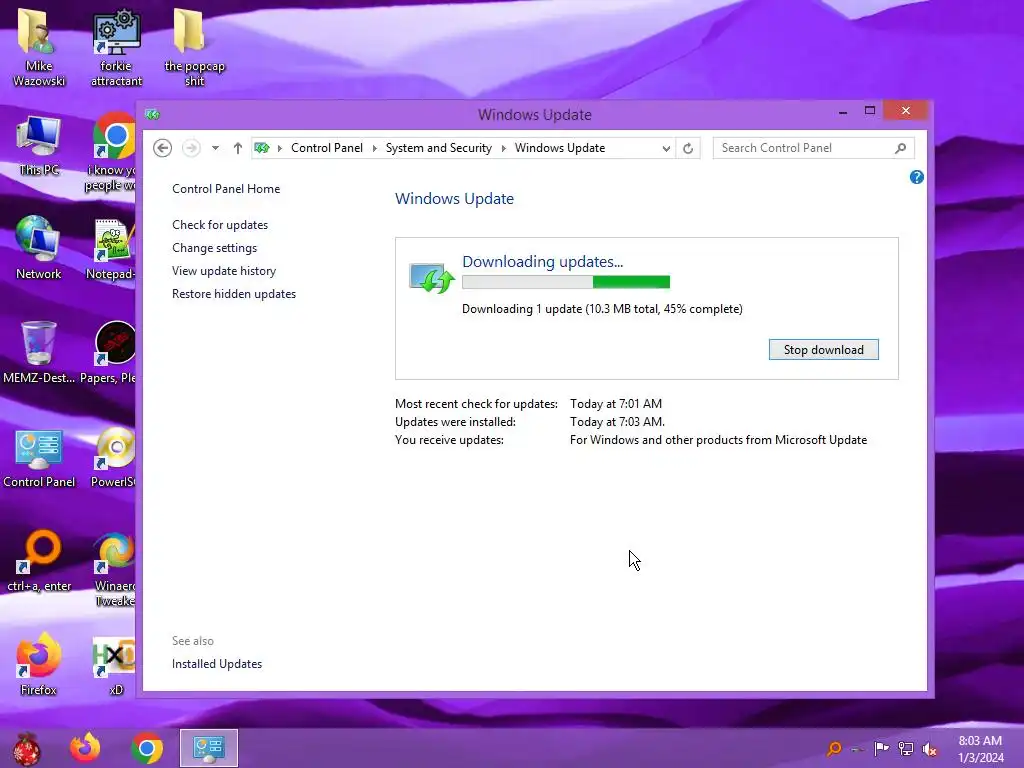The image size is (1024, 768).
Task: Click the Control Panel icon in the address bar
Action: click(262, 148)
